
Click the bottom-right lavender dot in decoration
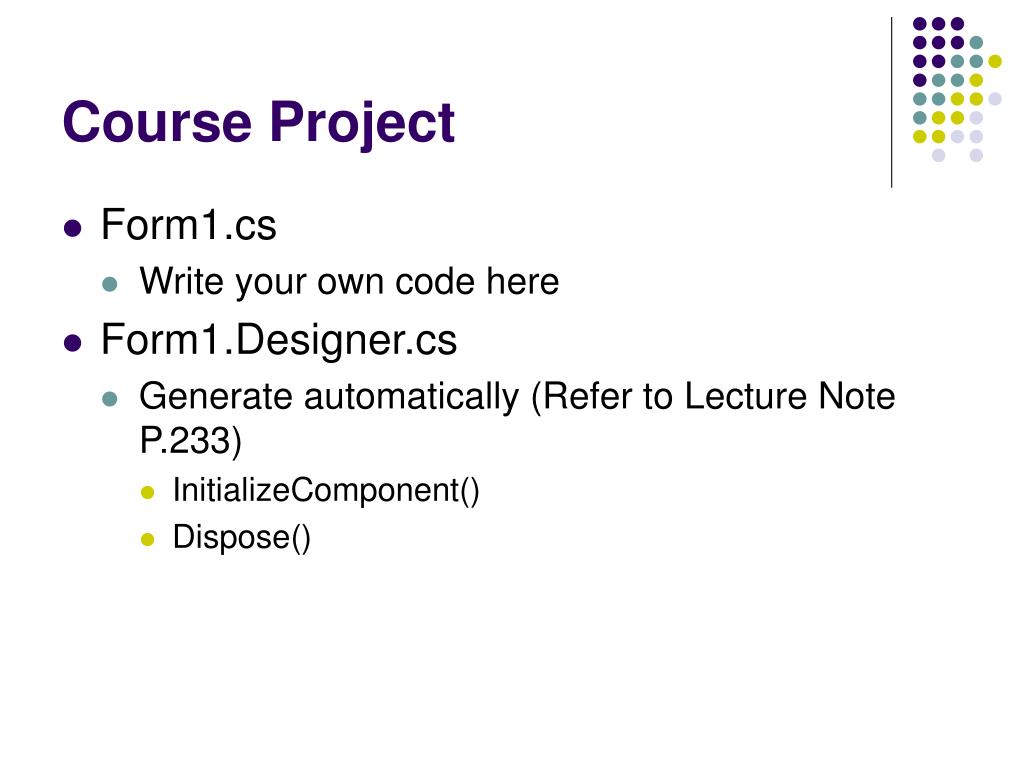[x=976, y=155]
